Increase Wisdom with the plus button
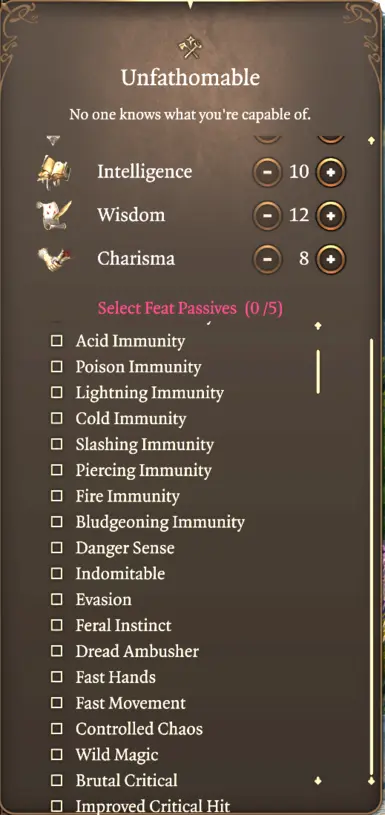Viewport: 385px width, 815px height. pos(331,215)
